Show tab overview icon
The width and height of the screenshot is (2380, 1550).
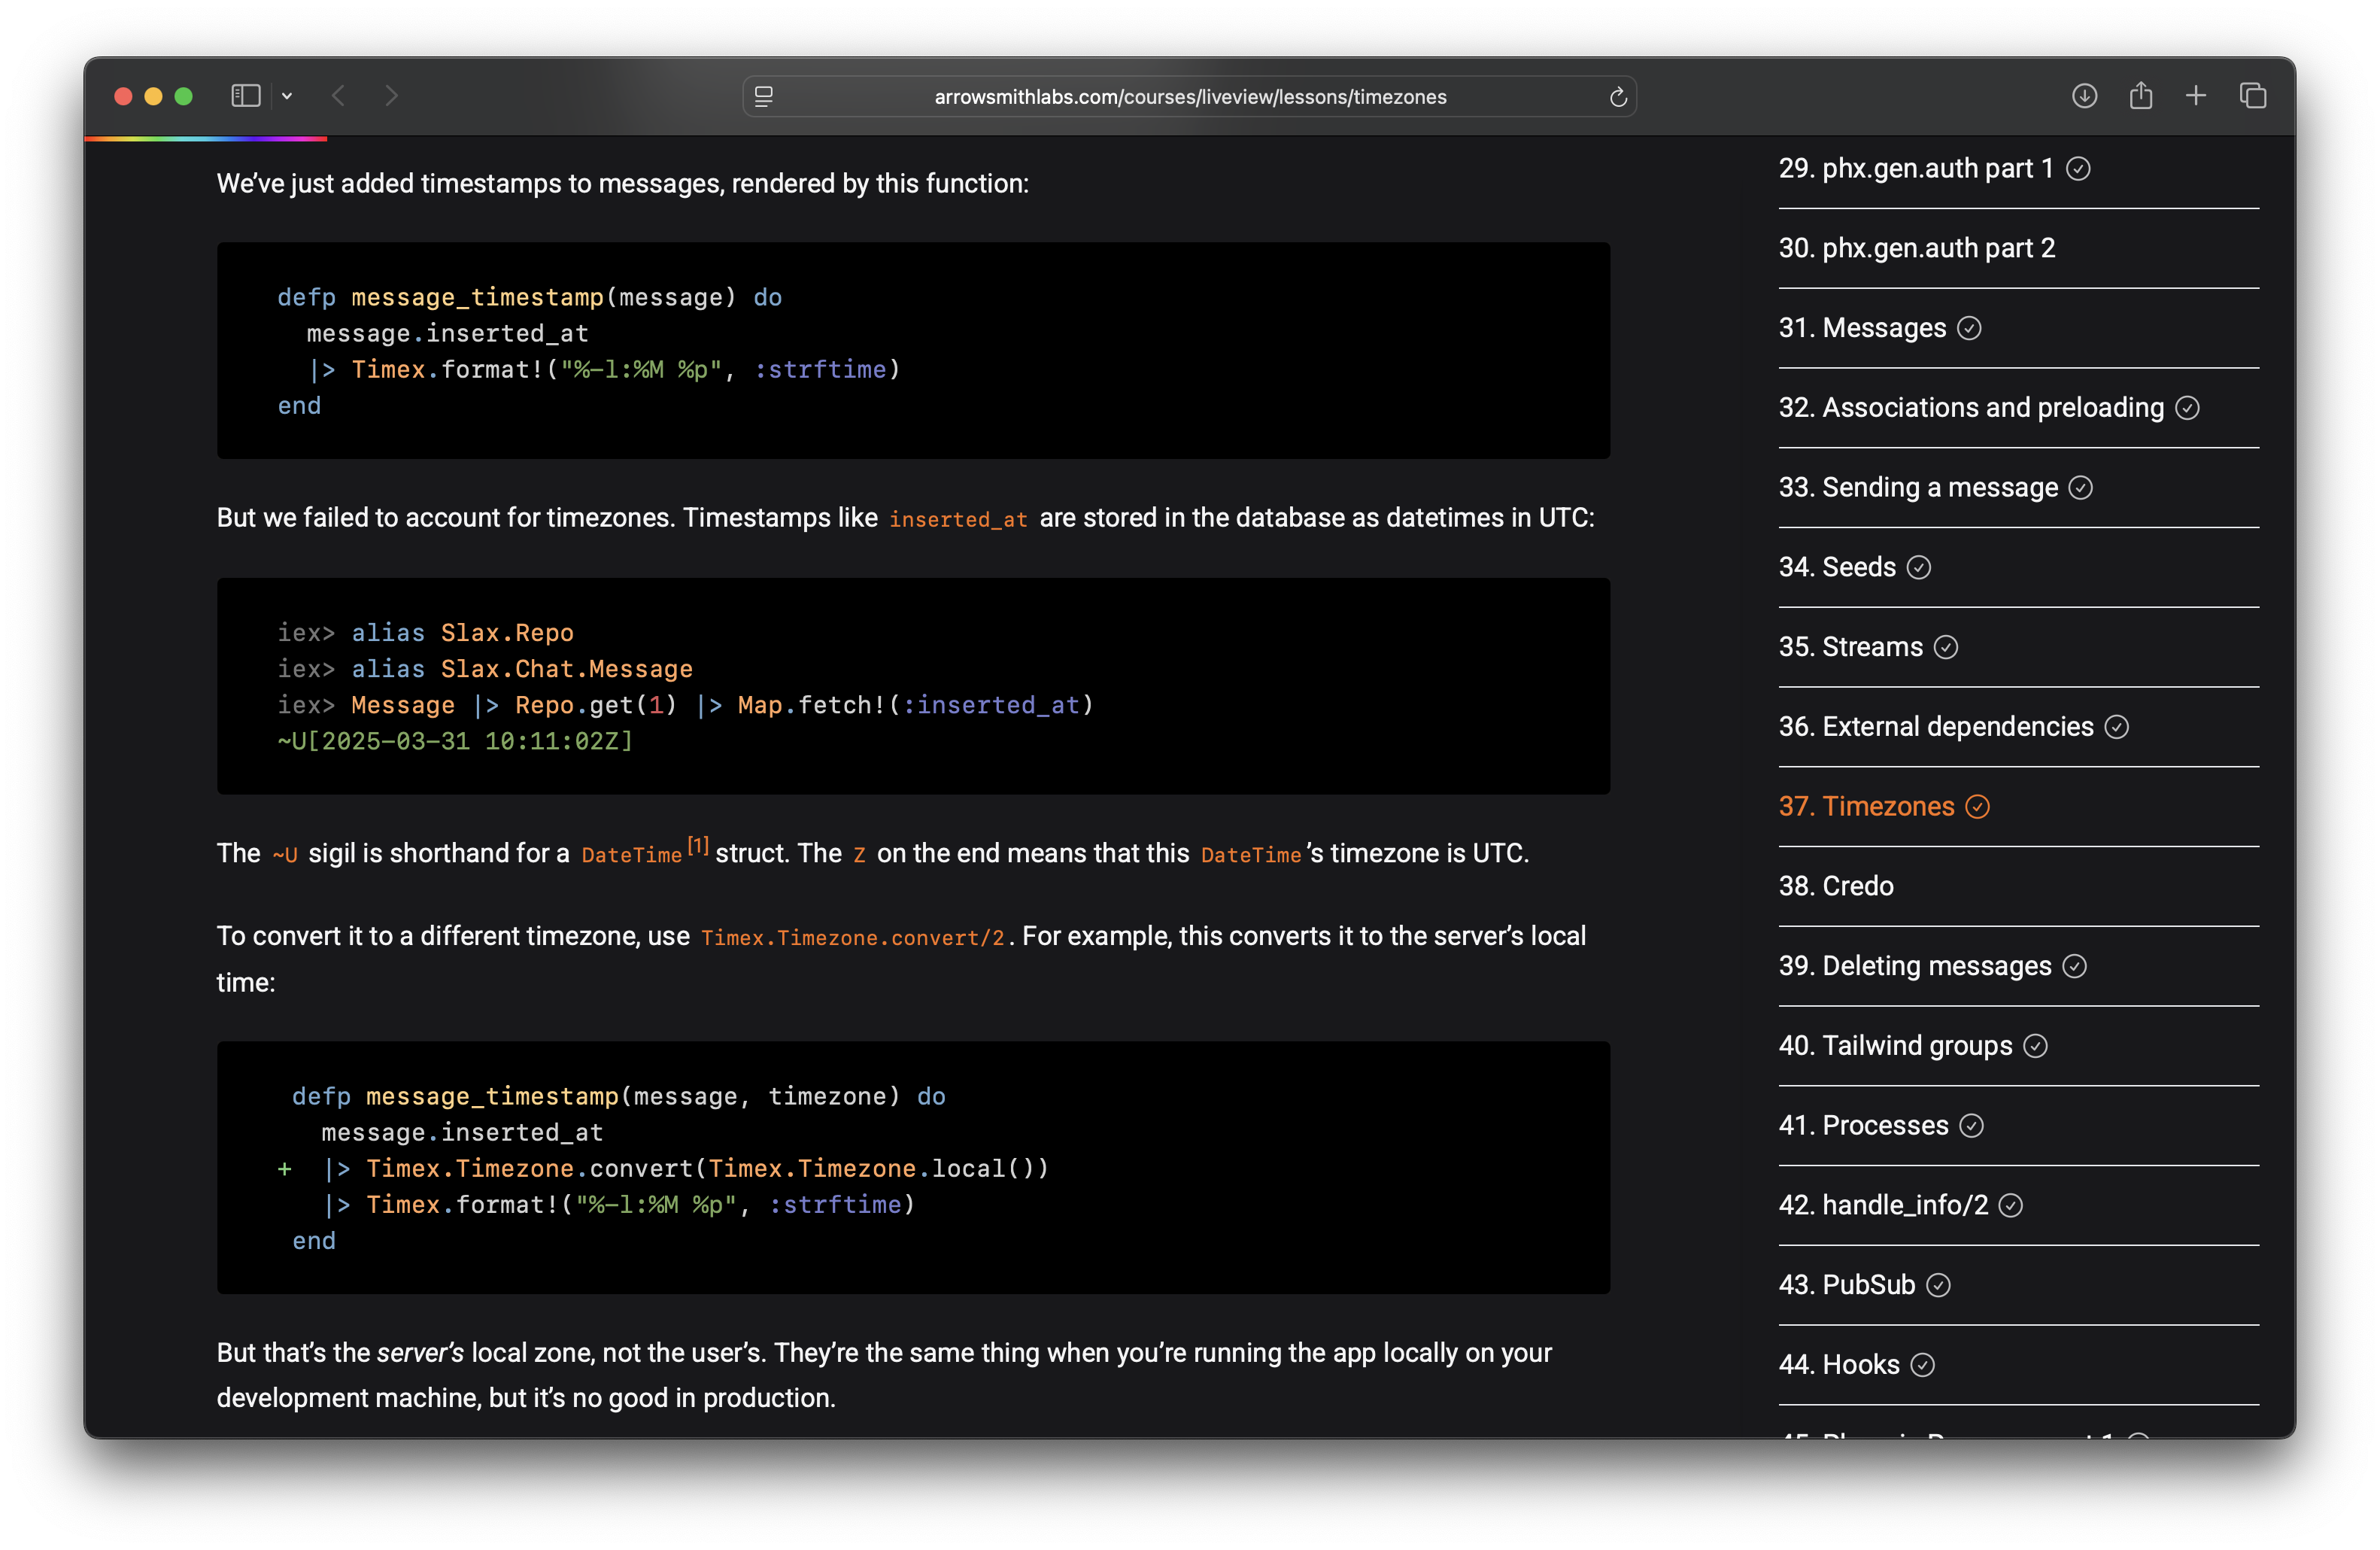2252,96
